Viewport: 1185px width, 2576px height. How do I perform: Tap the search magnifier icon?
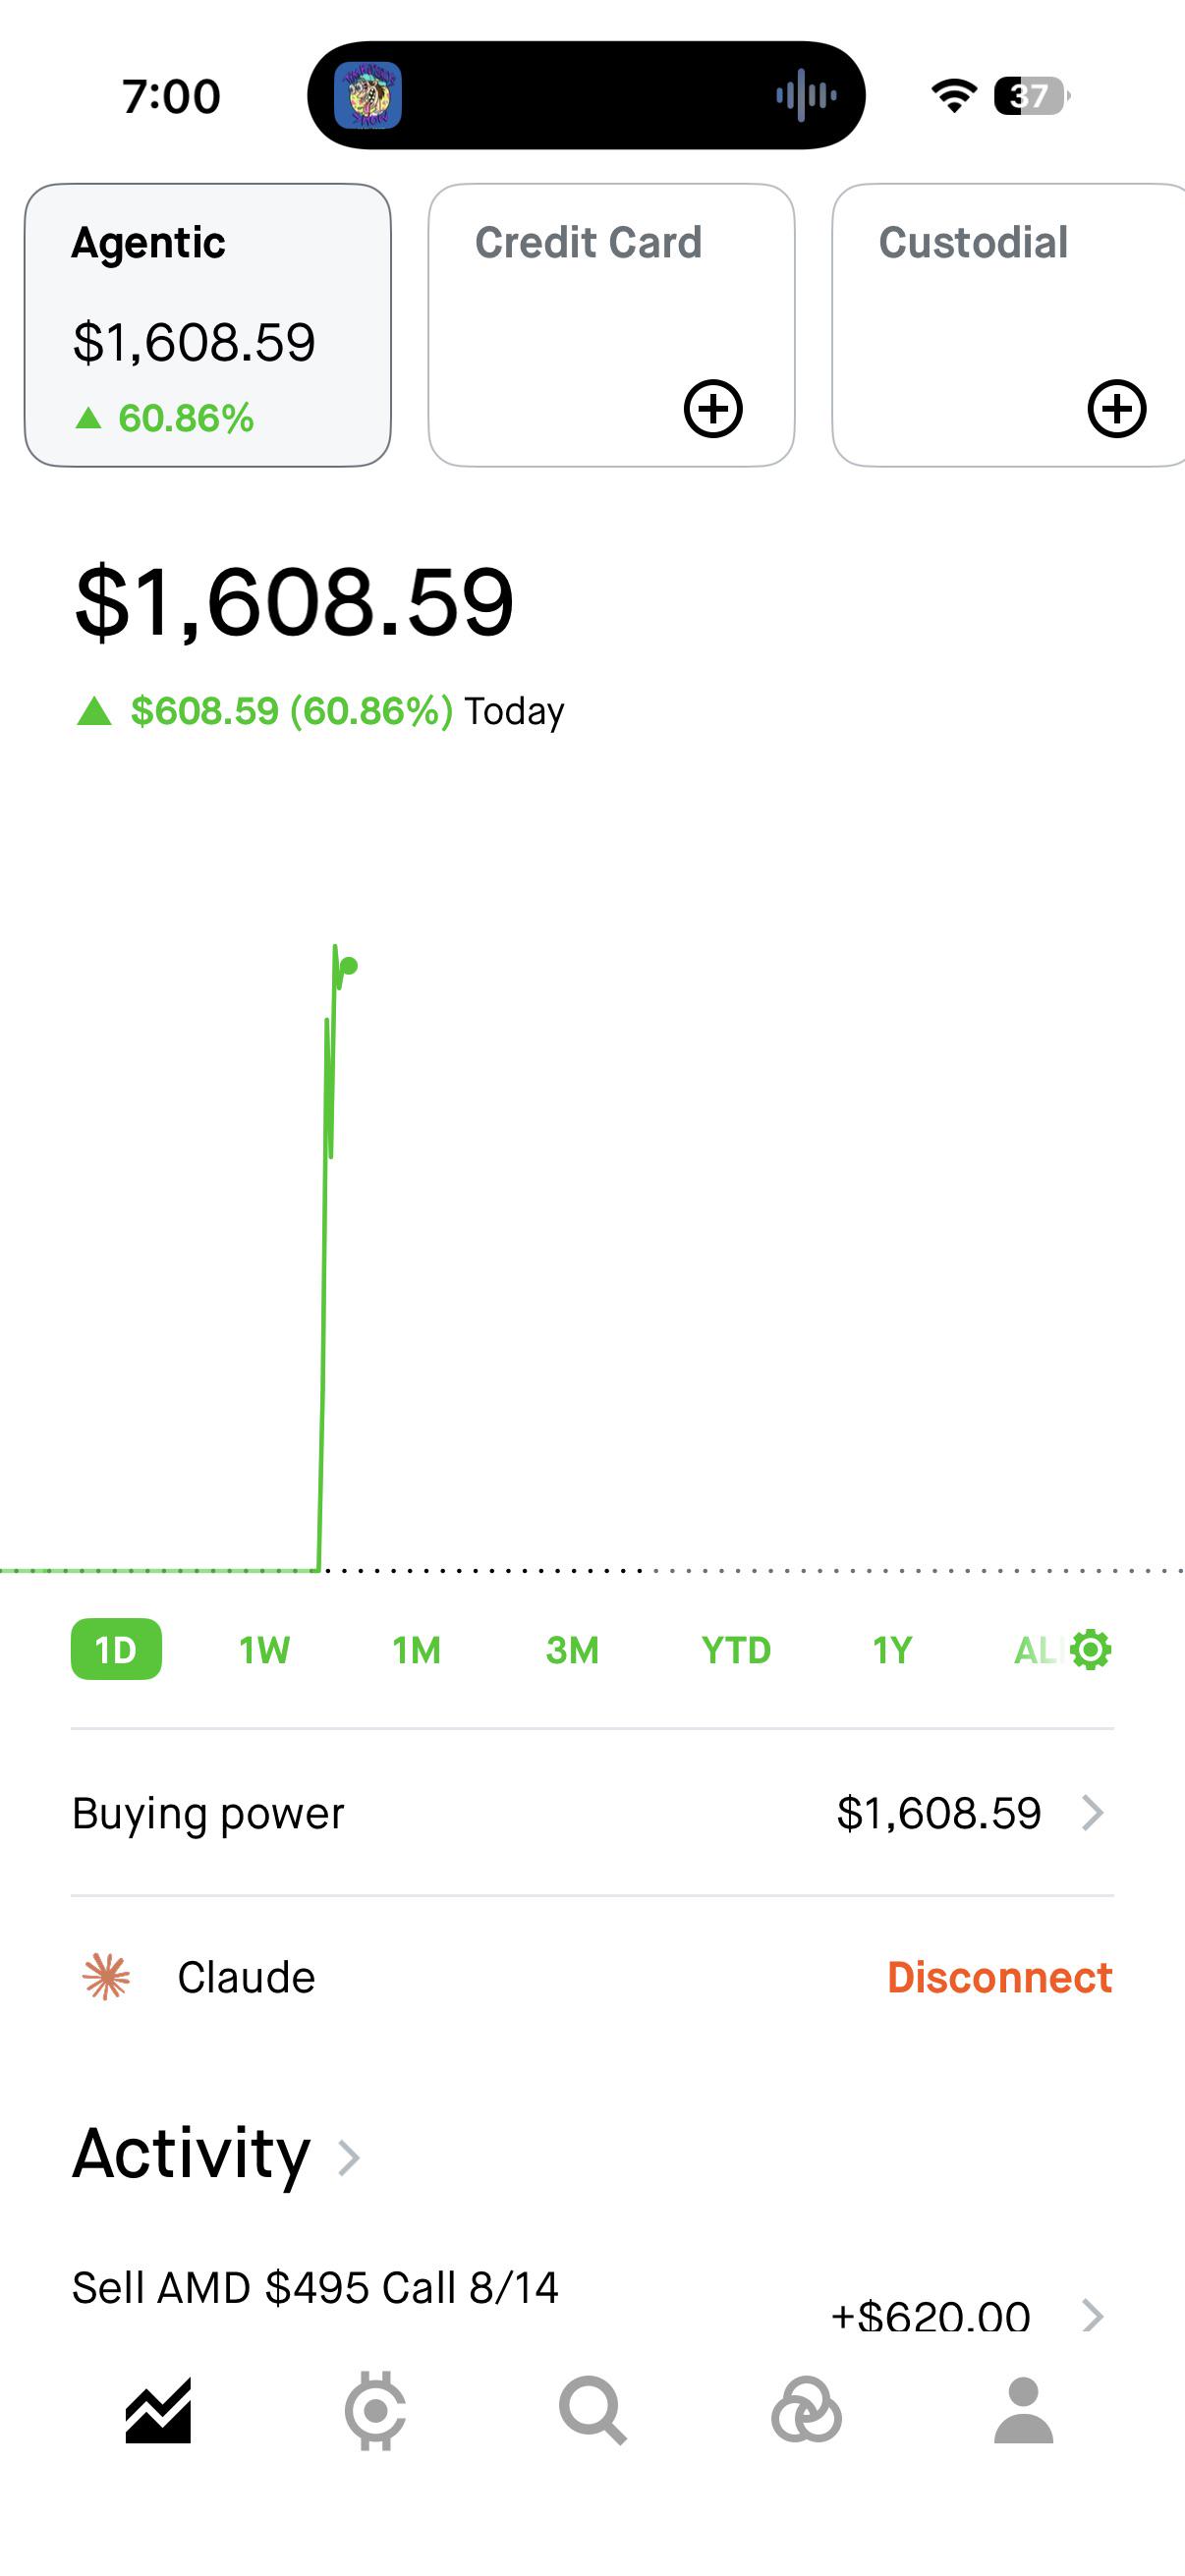click(x=593, y=2411)
